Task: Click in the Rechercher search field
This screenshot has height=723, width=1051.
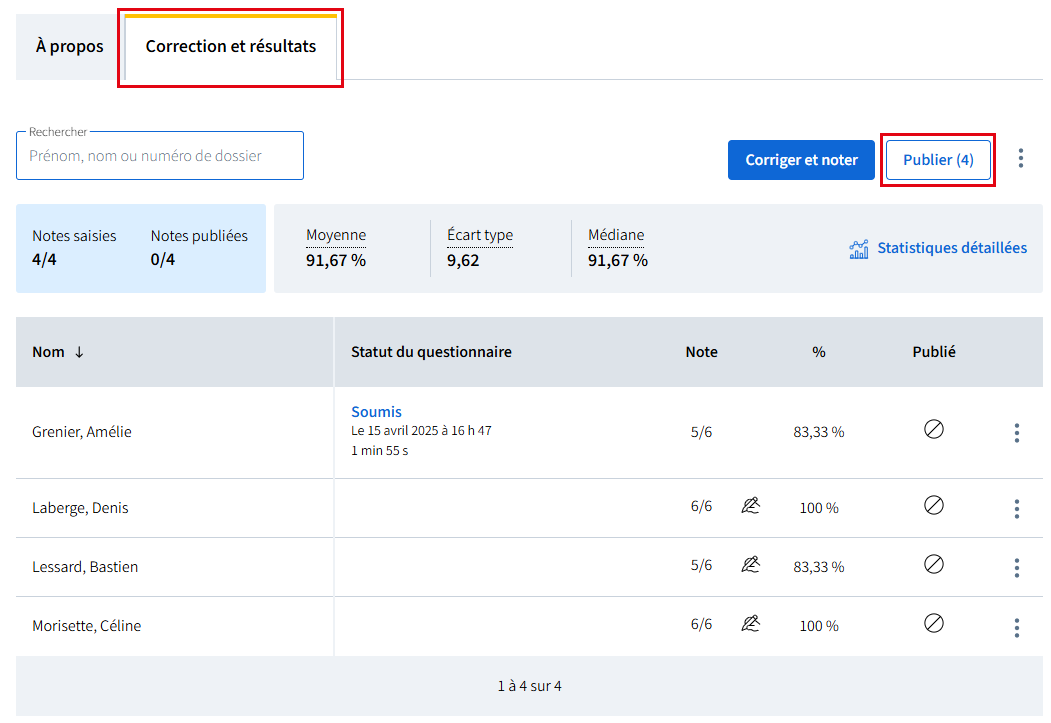Action: pyautogui.click(x=160, y=156)
